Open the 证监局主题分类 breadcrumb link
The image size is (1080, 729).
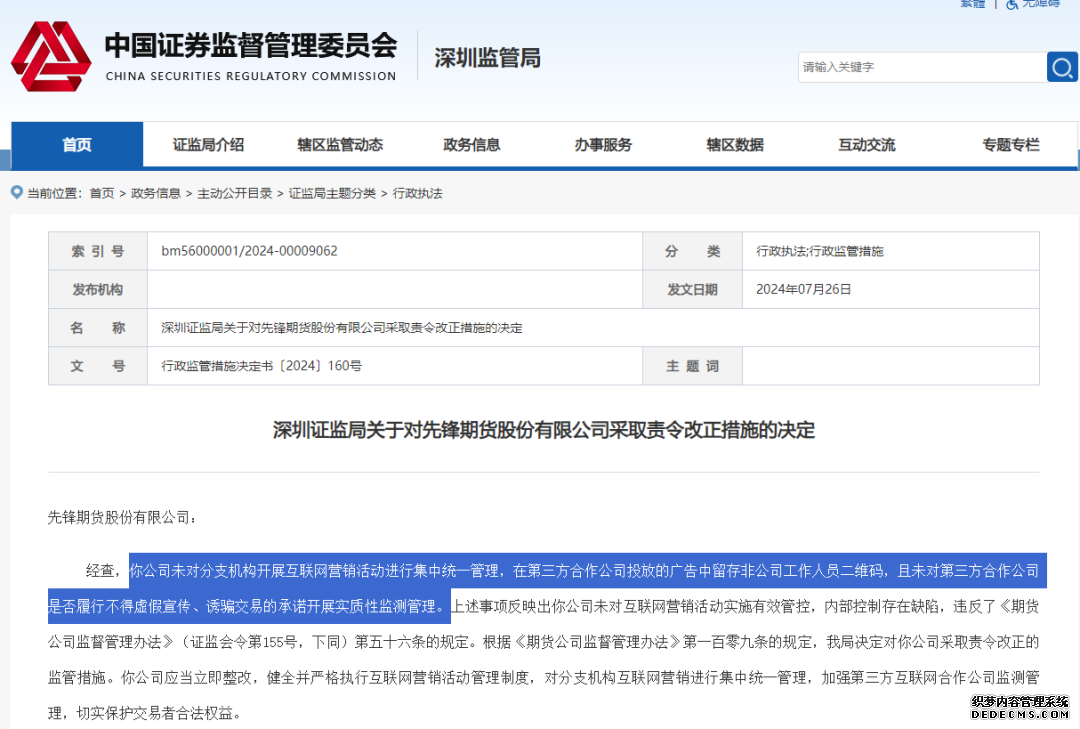pos(332,194)
